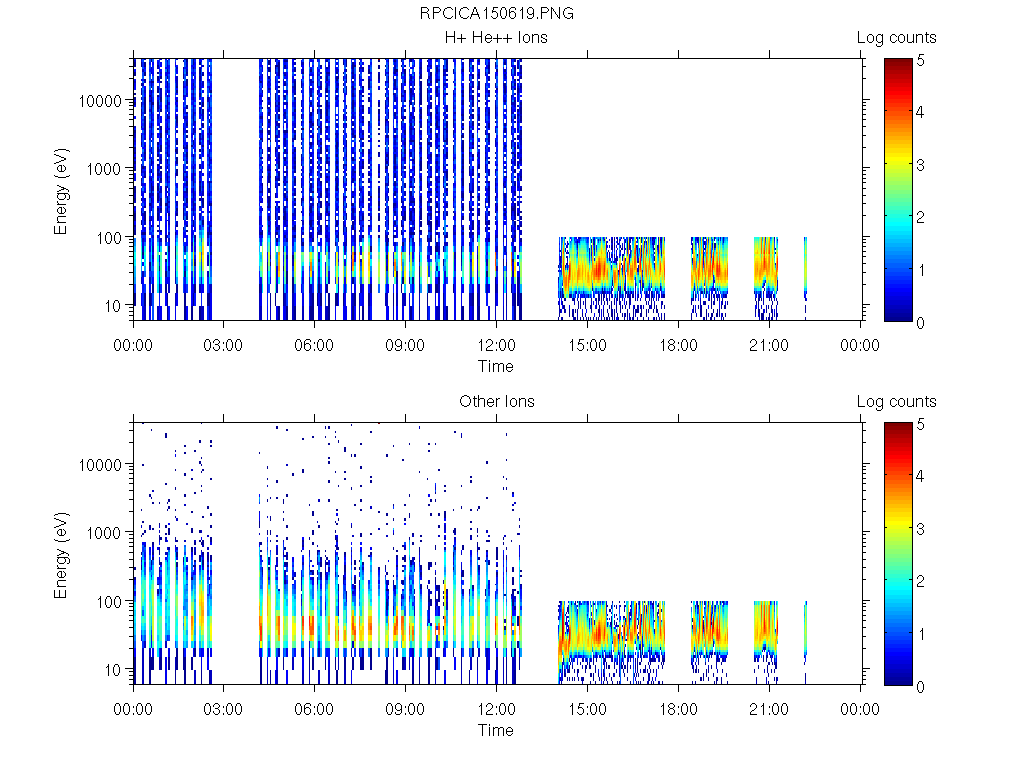Click the 06:00 tick label on the upper plot
This screenshot has height=768, width=1024.
tap(315, 346)
